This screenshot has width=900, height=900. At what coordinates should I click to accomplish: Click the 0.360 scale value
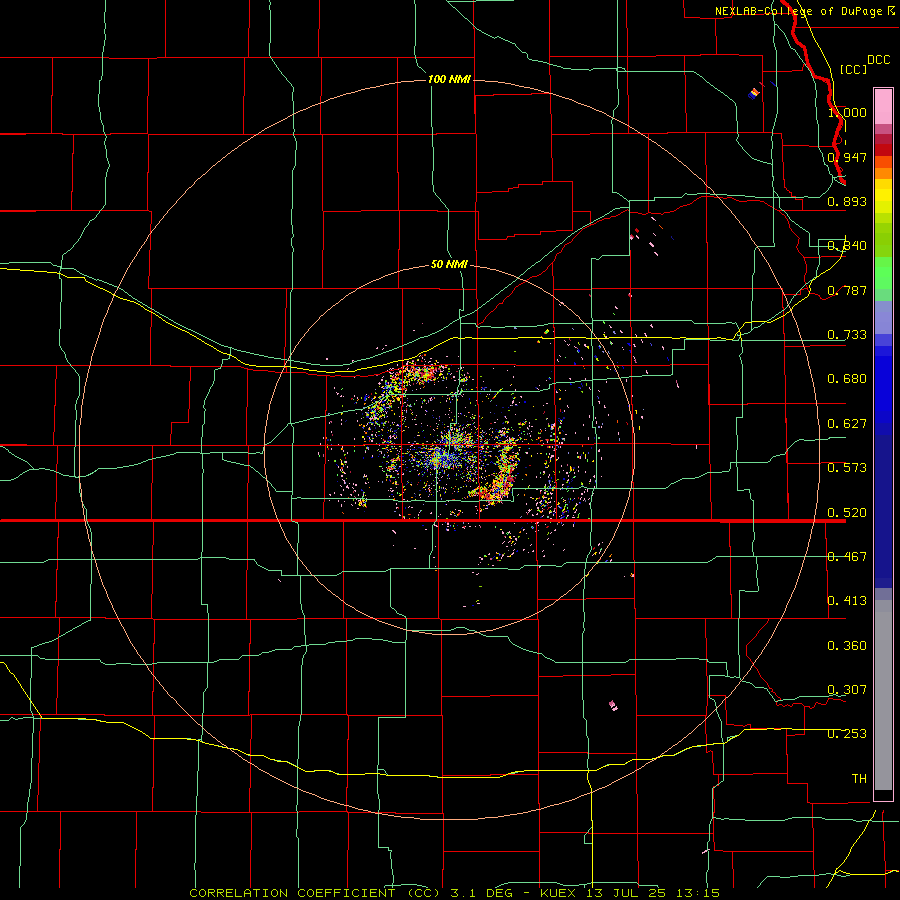(x=847, y=646)
